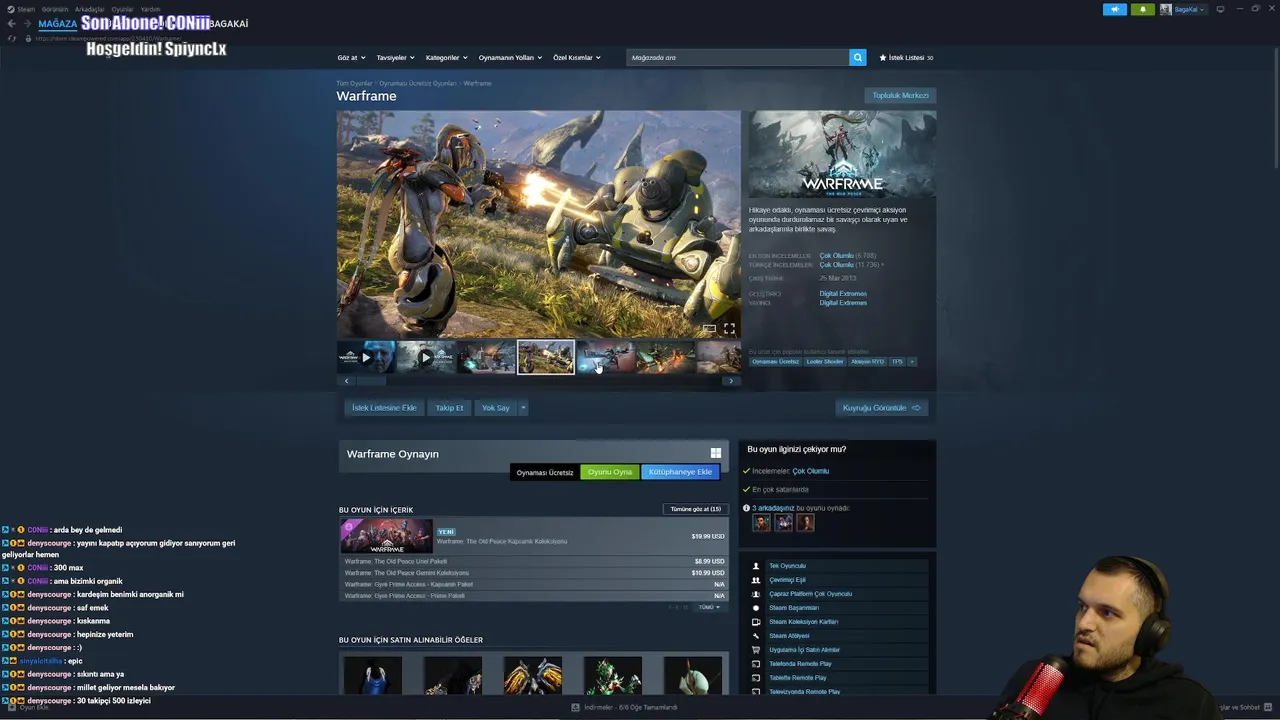Click the Steam Koleksiyon Kartları icon
Viewport: 1280px width, 720px height.
pos(756,622)
